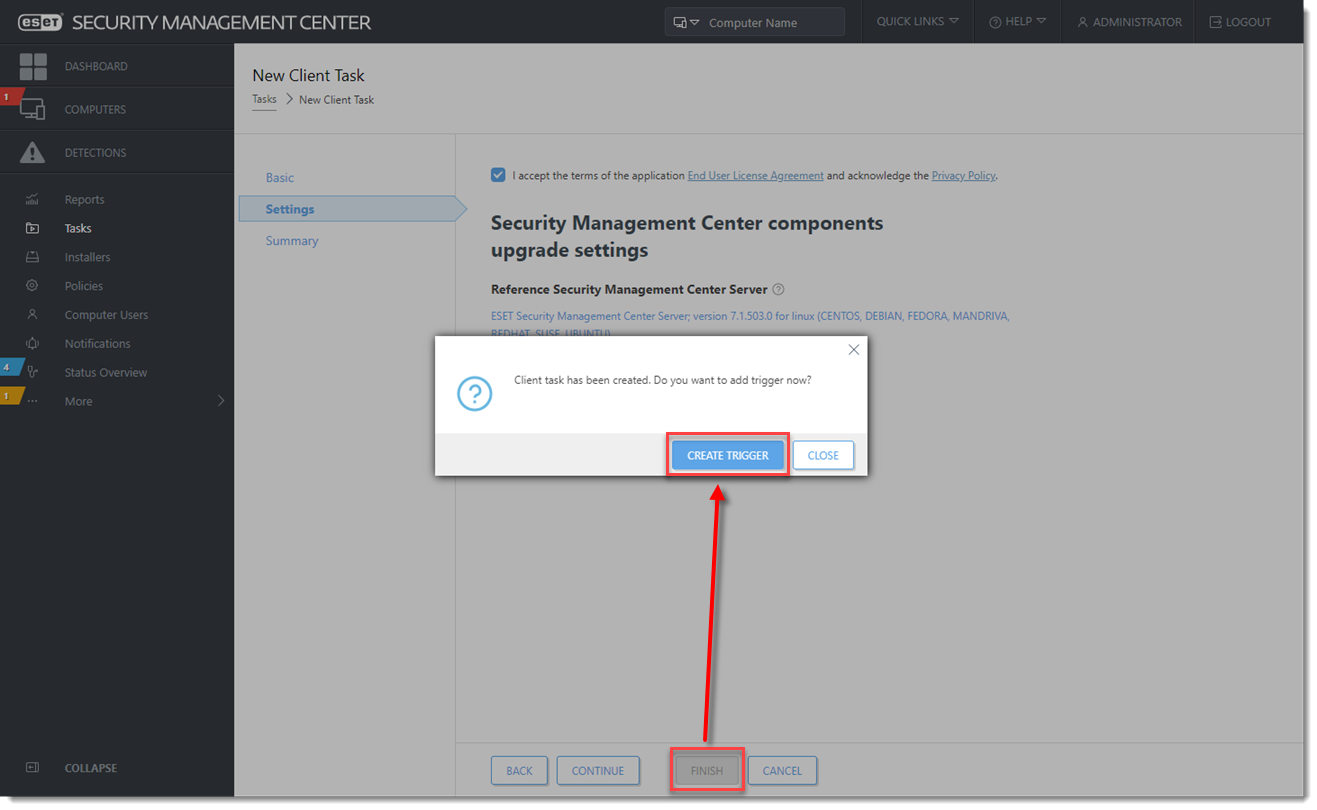Click Cancel button
Screen dimensions: 1317x810
[x=782, y=771]
